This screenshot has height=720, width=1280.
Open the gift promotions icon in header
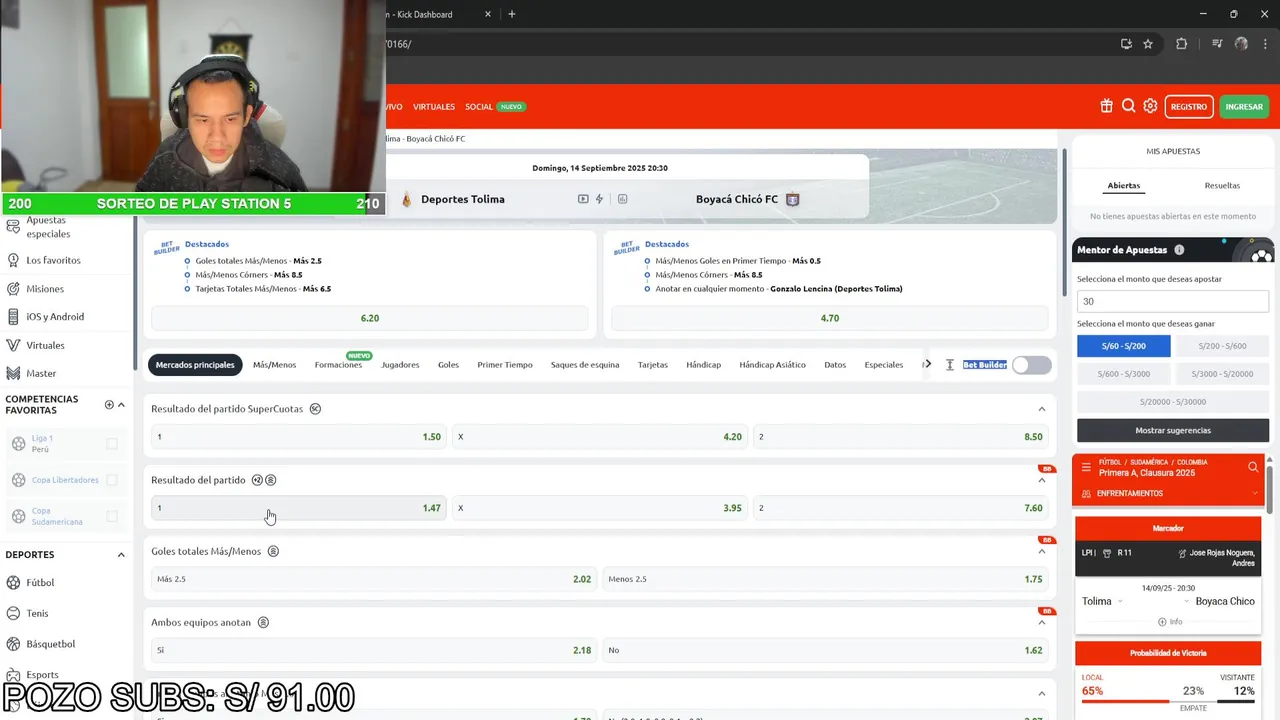coord(1106,106)
